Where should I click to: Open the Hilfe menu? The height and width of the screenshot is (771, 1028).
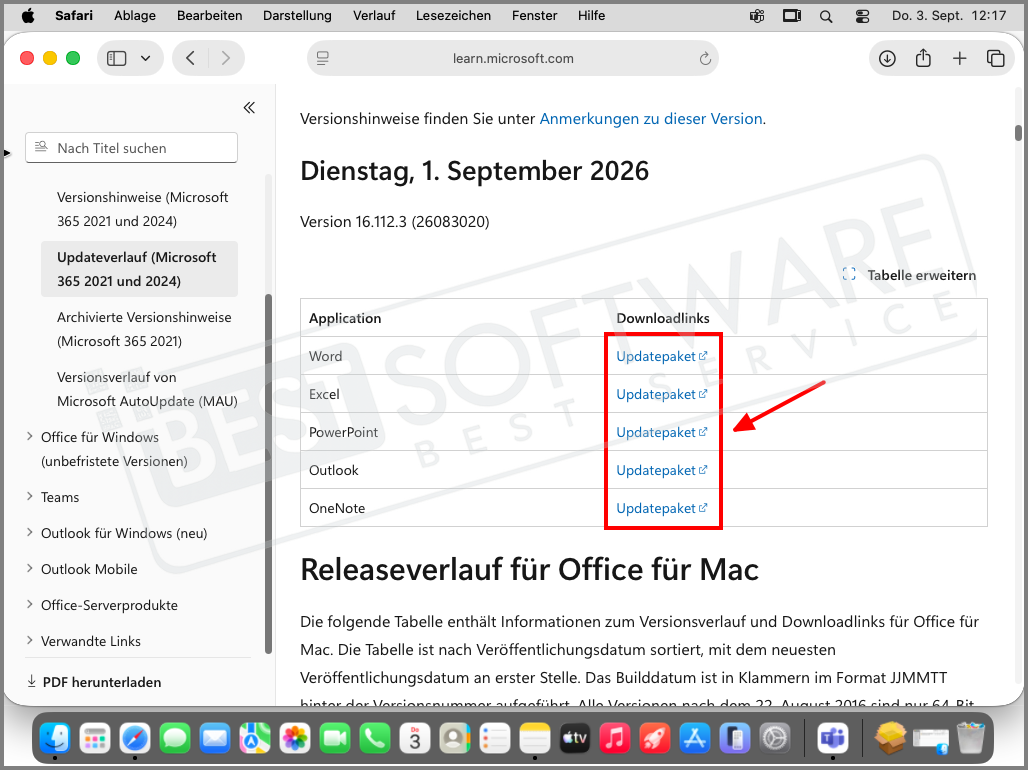click(x=591, y=16)
